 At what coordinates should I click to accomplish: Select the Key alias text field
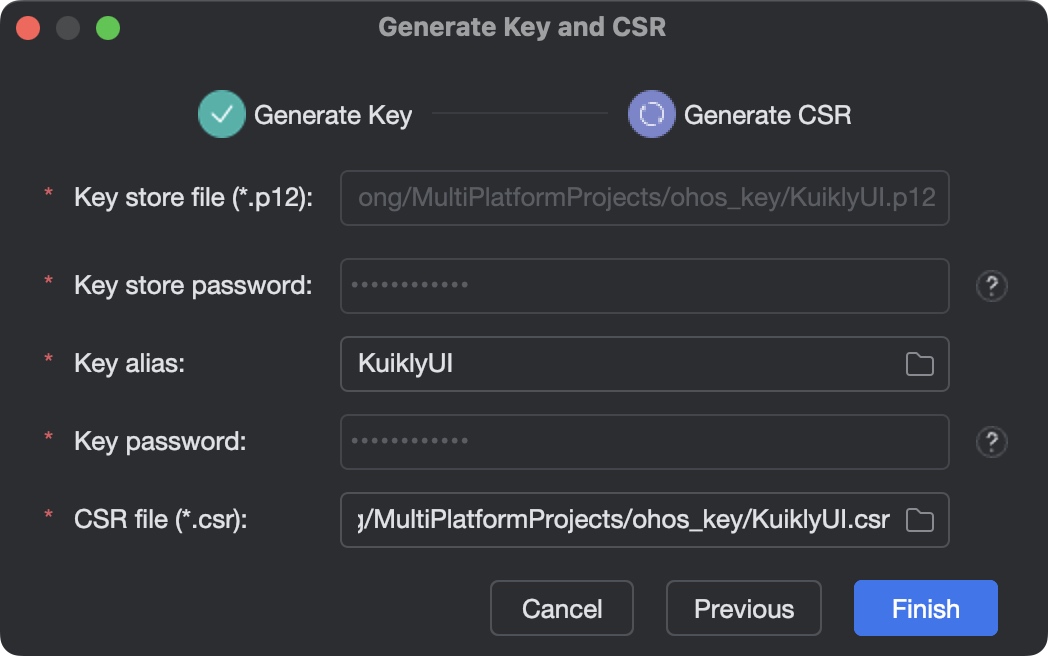coord(620,364)
